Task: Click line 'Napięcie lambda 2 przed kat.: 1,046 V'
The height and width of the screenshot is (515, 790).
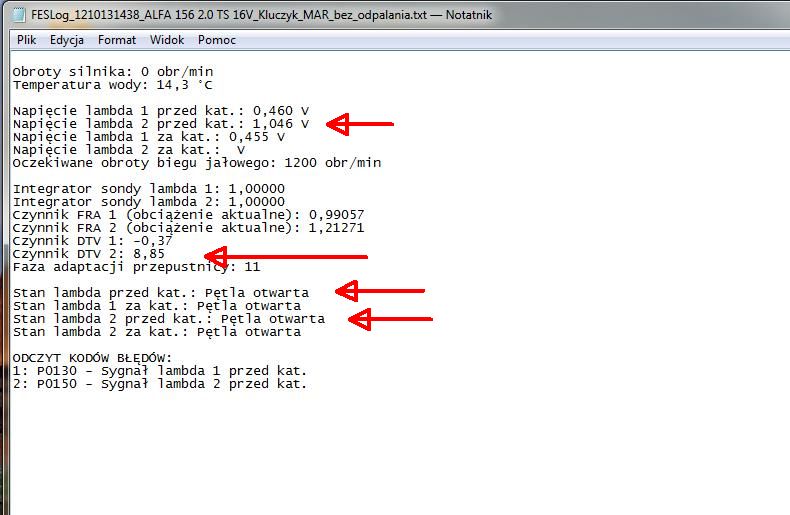Action: point(161,124)
